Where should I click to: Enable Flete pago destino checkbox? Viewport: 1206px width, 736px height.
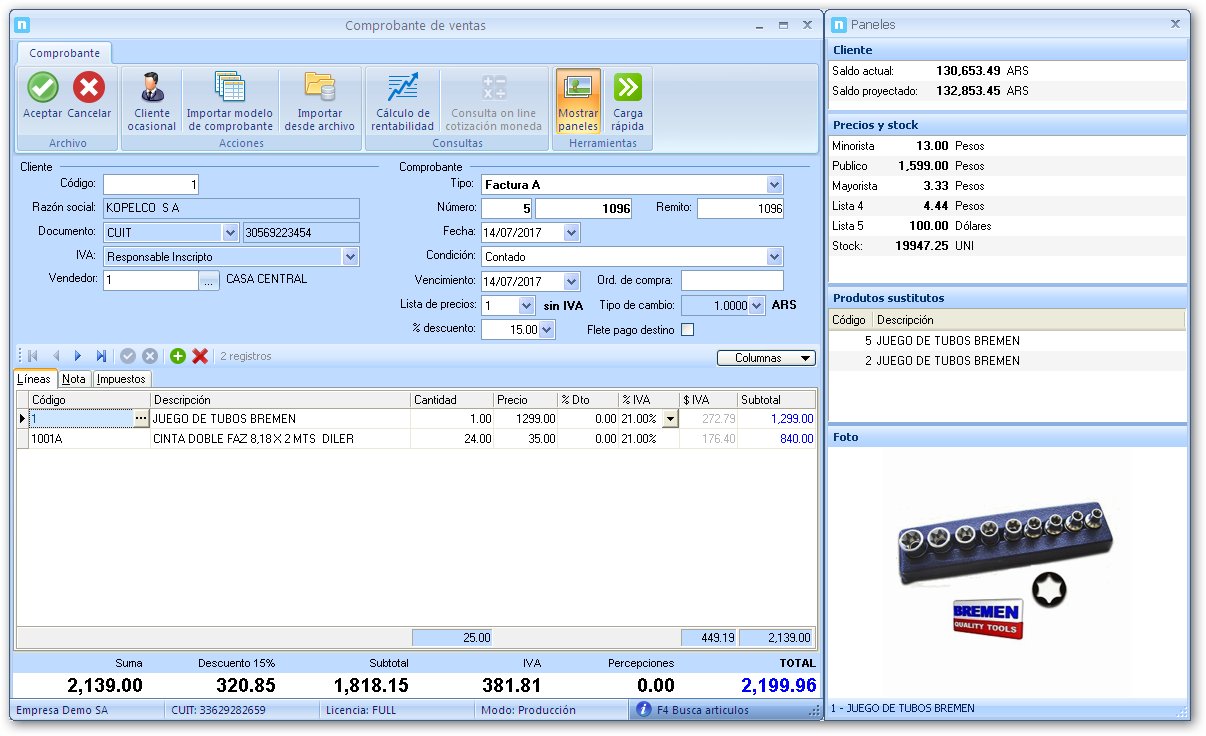point(687,330)
